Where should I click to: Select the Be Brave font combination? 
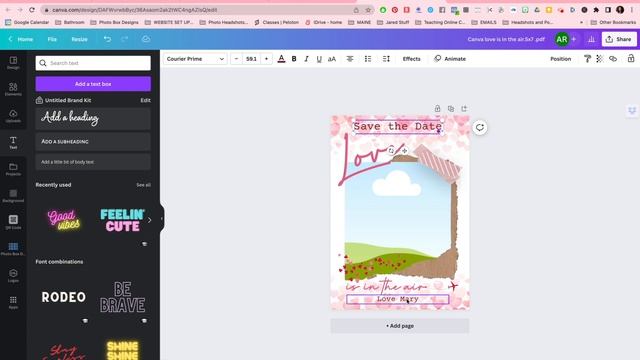tap(122, 297)
